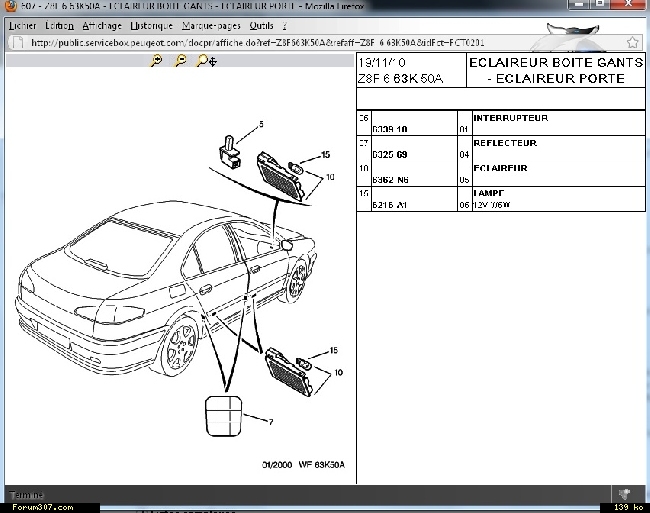The height and width of the screenshot is (513, 650).
Task: Open the Edition menu
Action: (x=59, y=26)
